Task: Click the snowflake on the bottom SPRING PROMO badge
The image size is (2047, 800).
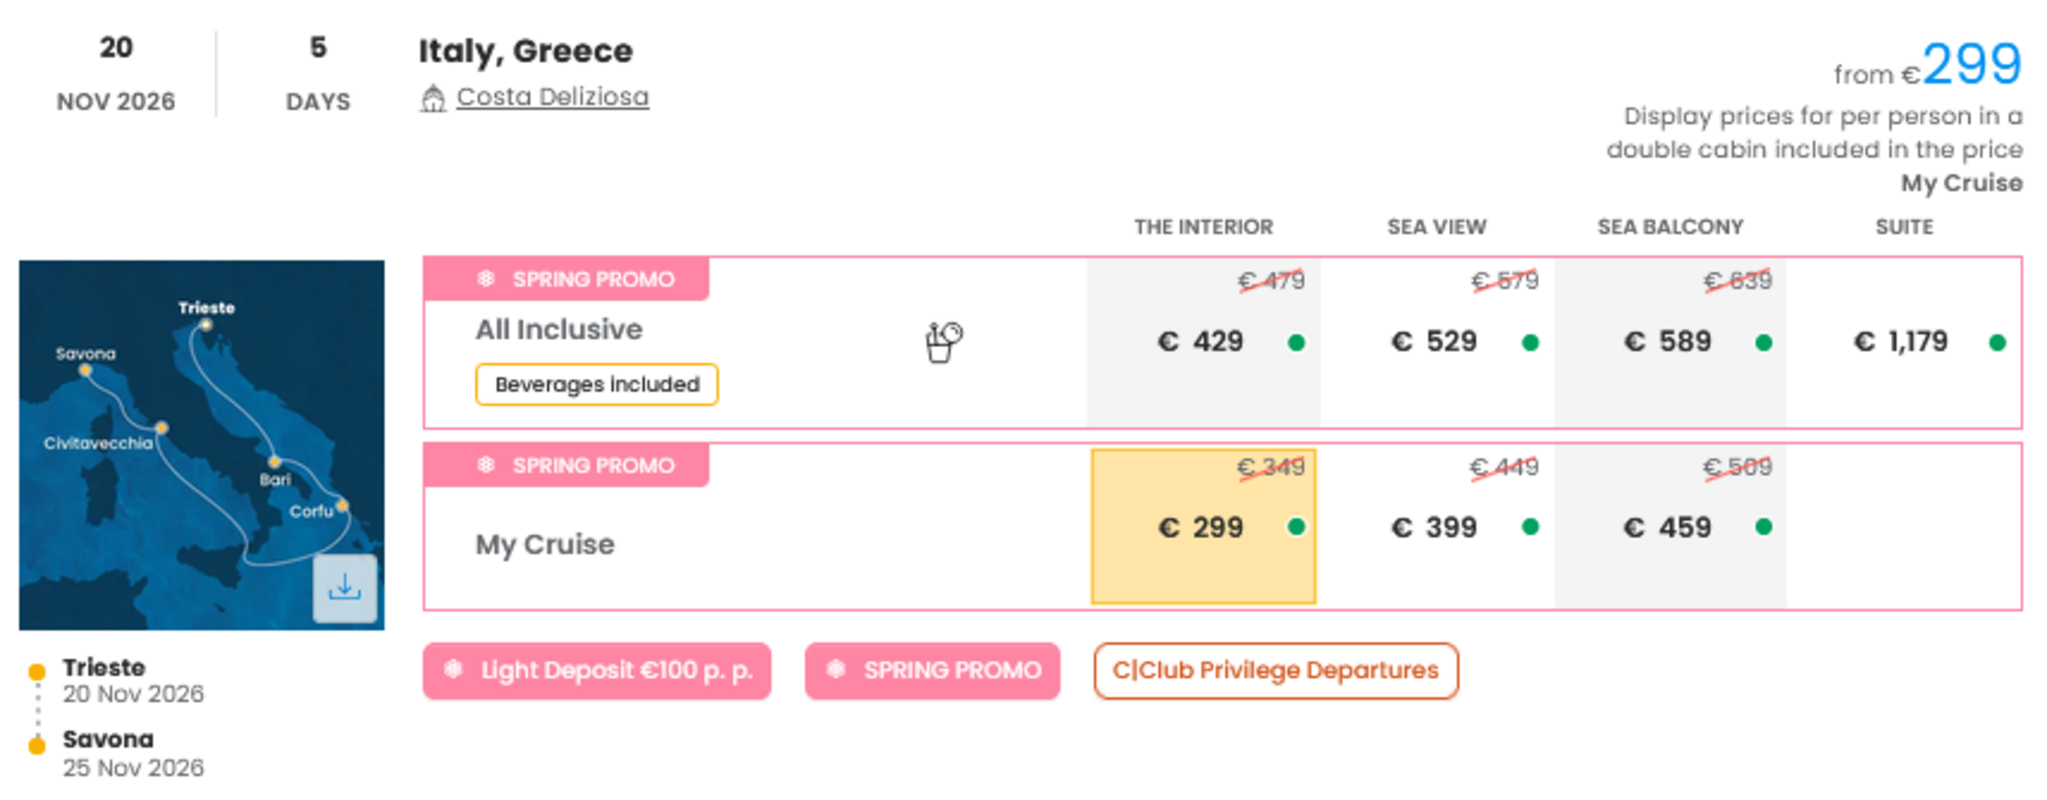Action: (x=836, y=671)
